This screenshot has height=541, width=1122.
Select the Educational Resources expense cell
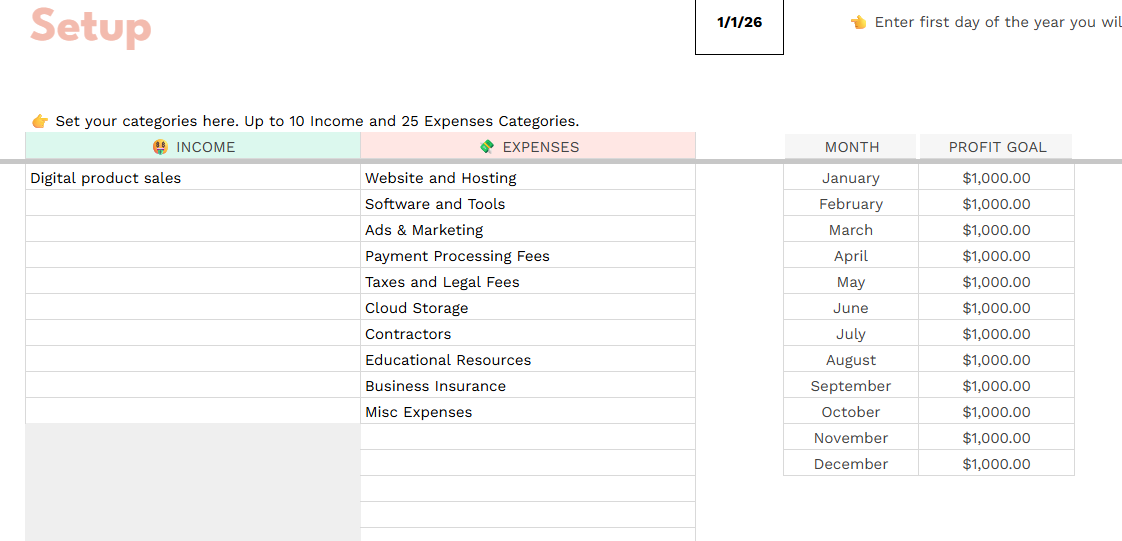(x=528, y=359)
